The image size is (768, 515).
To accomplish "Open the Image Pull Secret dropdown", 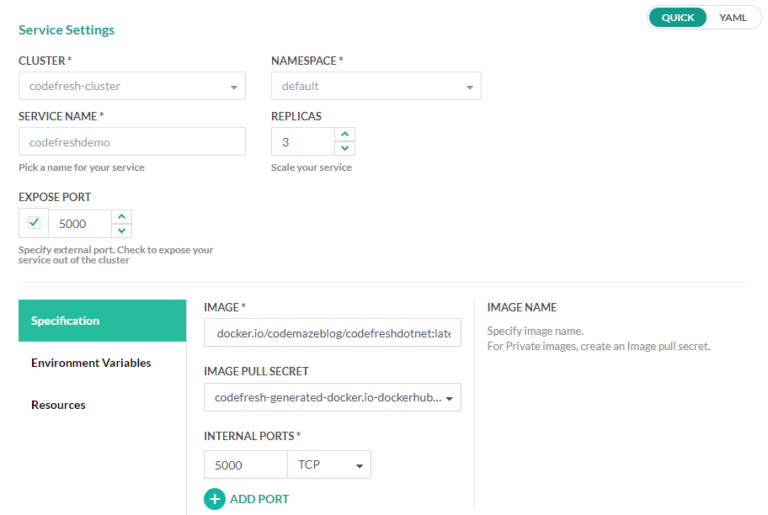I will click(x=332, y=398).
